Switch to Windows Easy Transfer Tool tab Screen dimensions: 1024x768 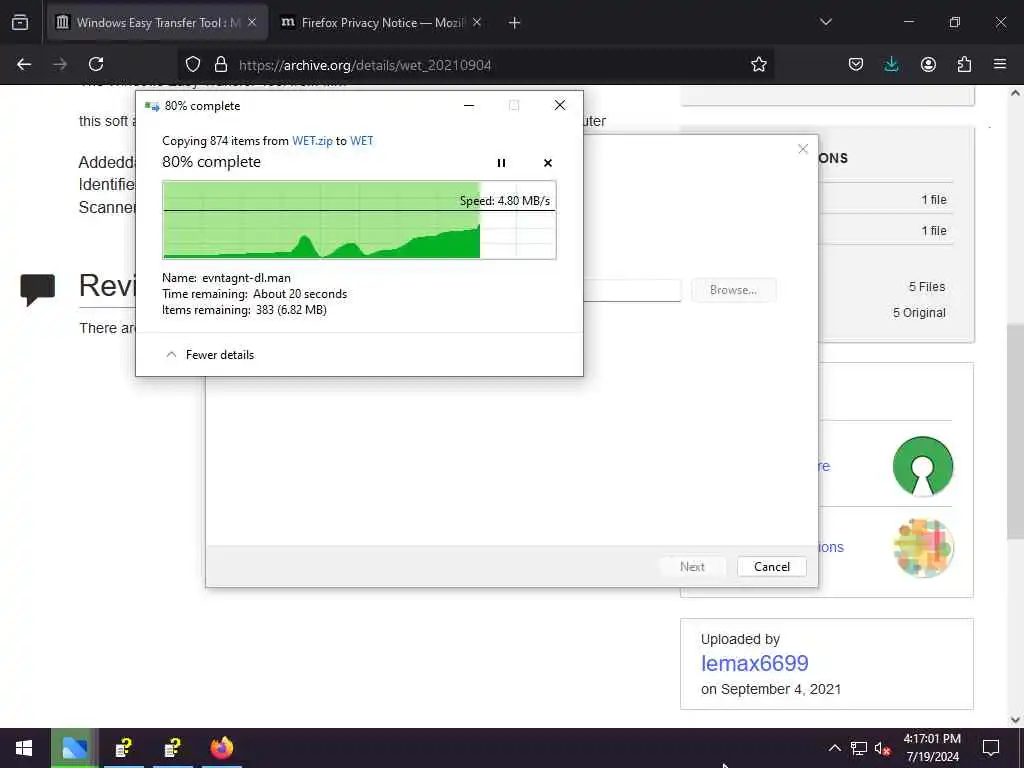click(x=157, y=23)
